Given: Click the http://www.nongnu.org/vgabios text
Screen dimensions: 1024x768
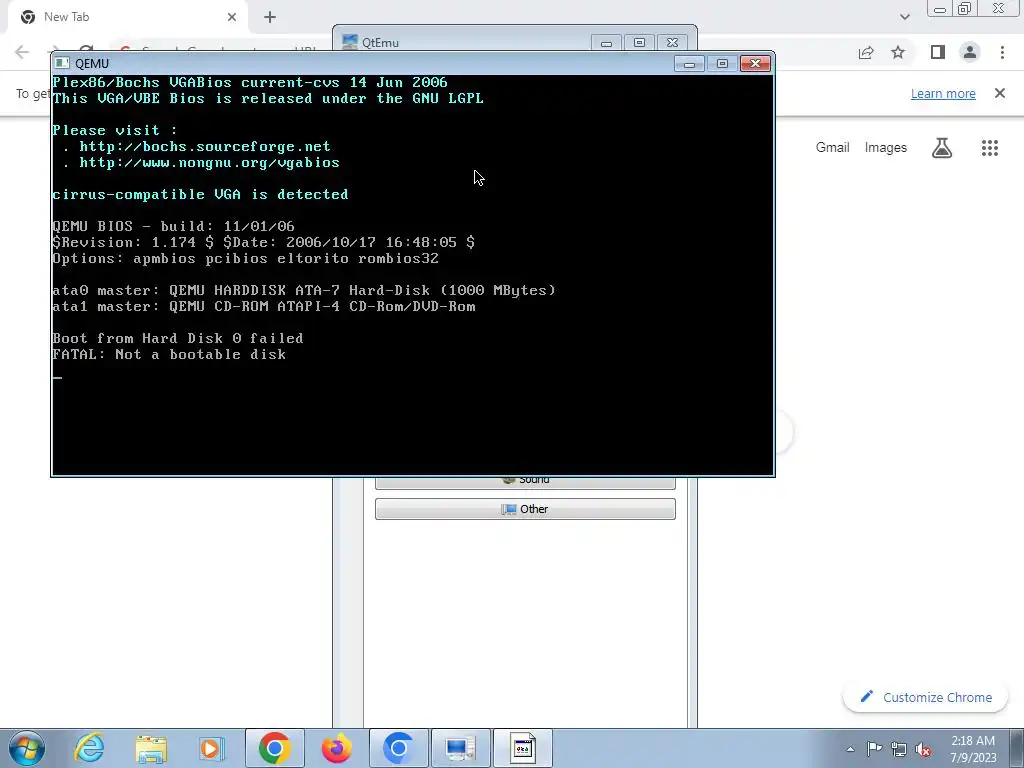Looking at the screenshot, I should pos(209,163).
